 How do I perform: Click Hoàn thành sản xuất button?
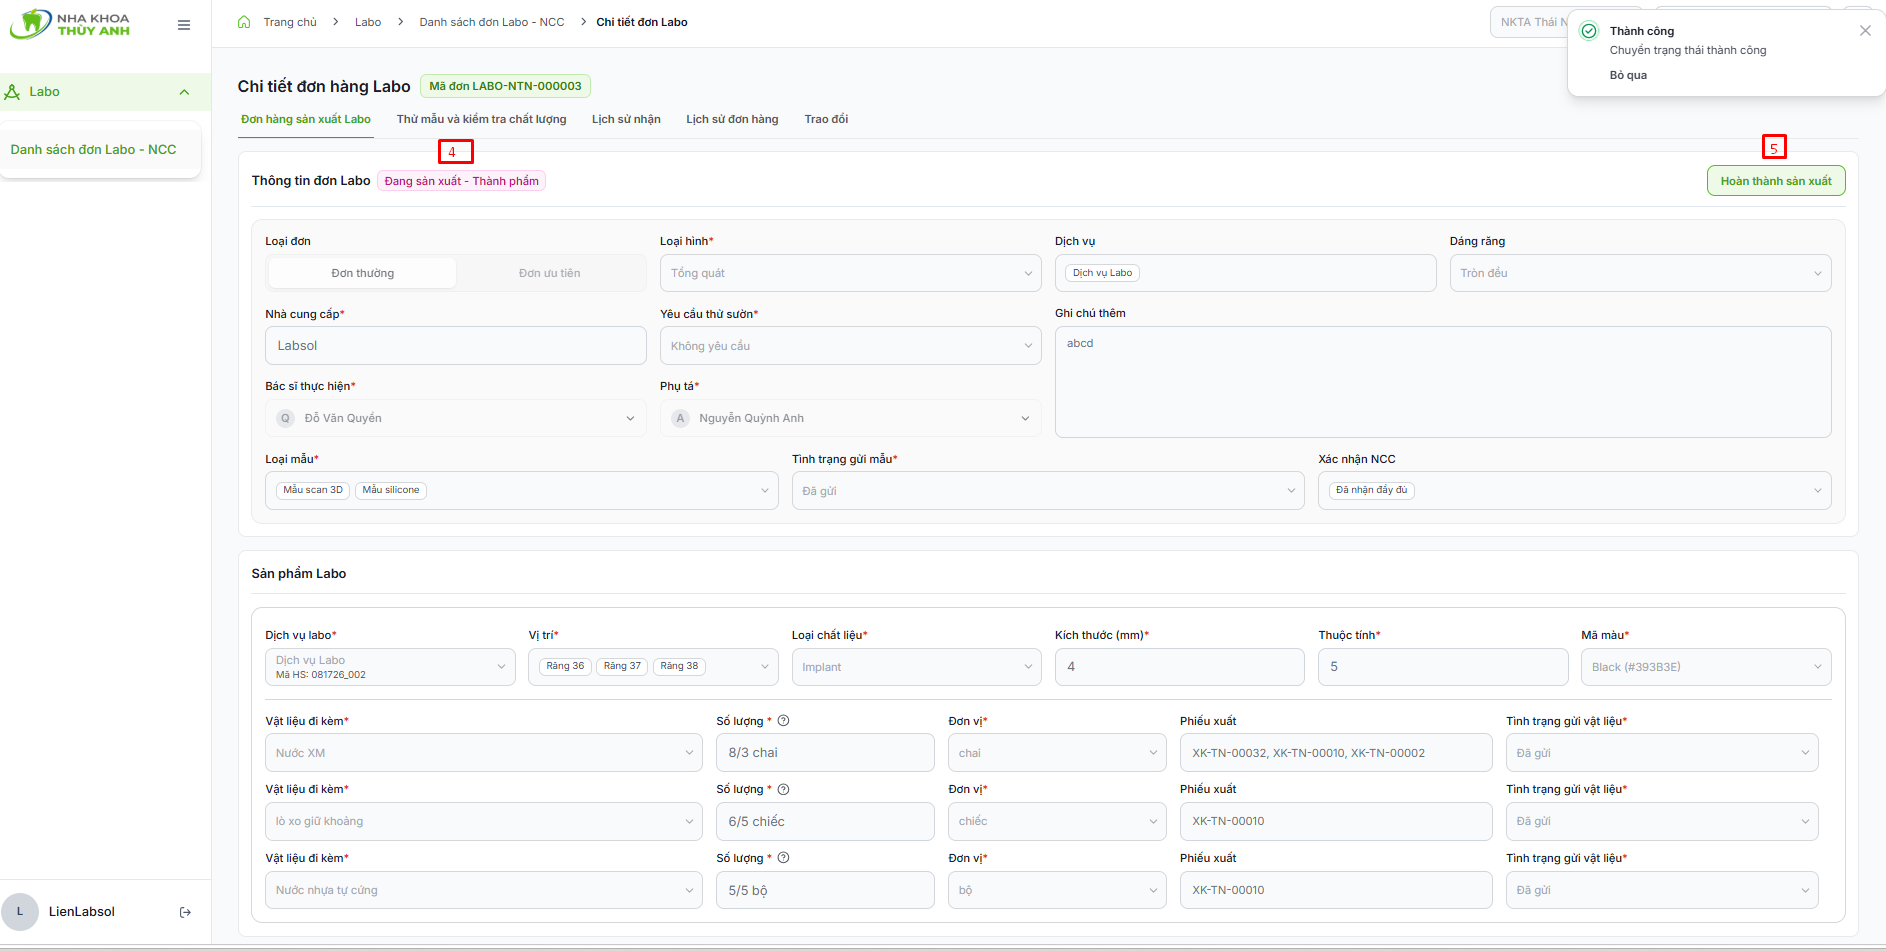point(1776,181)
